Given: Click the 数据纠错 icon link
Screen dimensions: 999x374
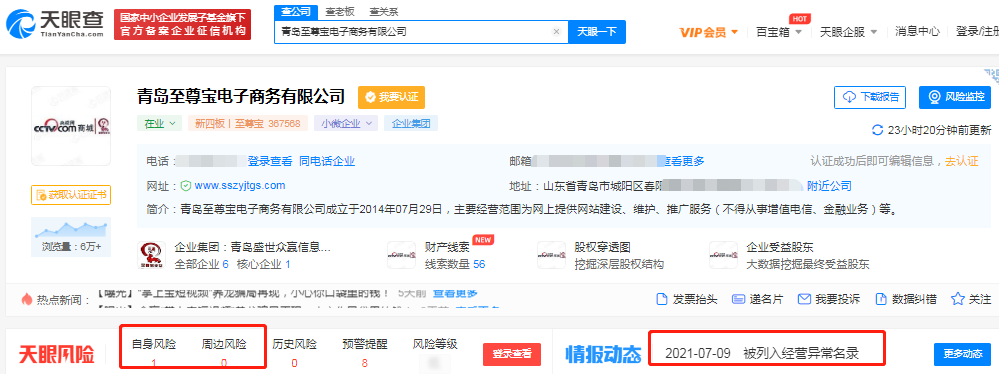Looking at the screenshot, I should (906, 299).
